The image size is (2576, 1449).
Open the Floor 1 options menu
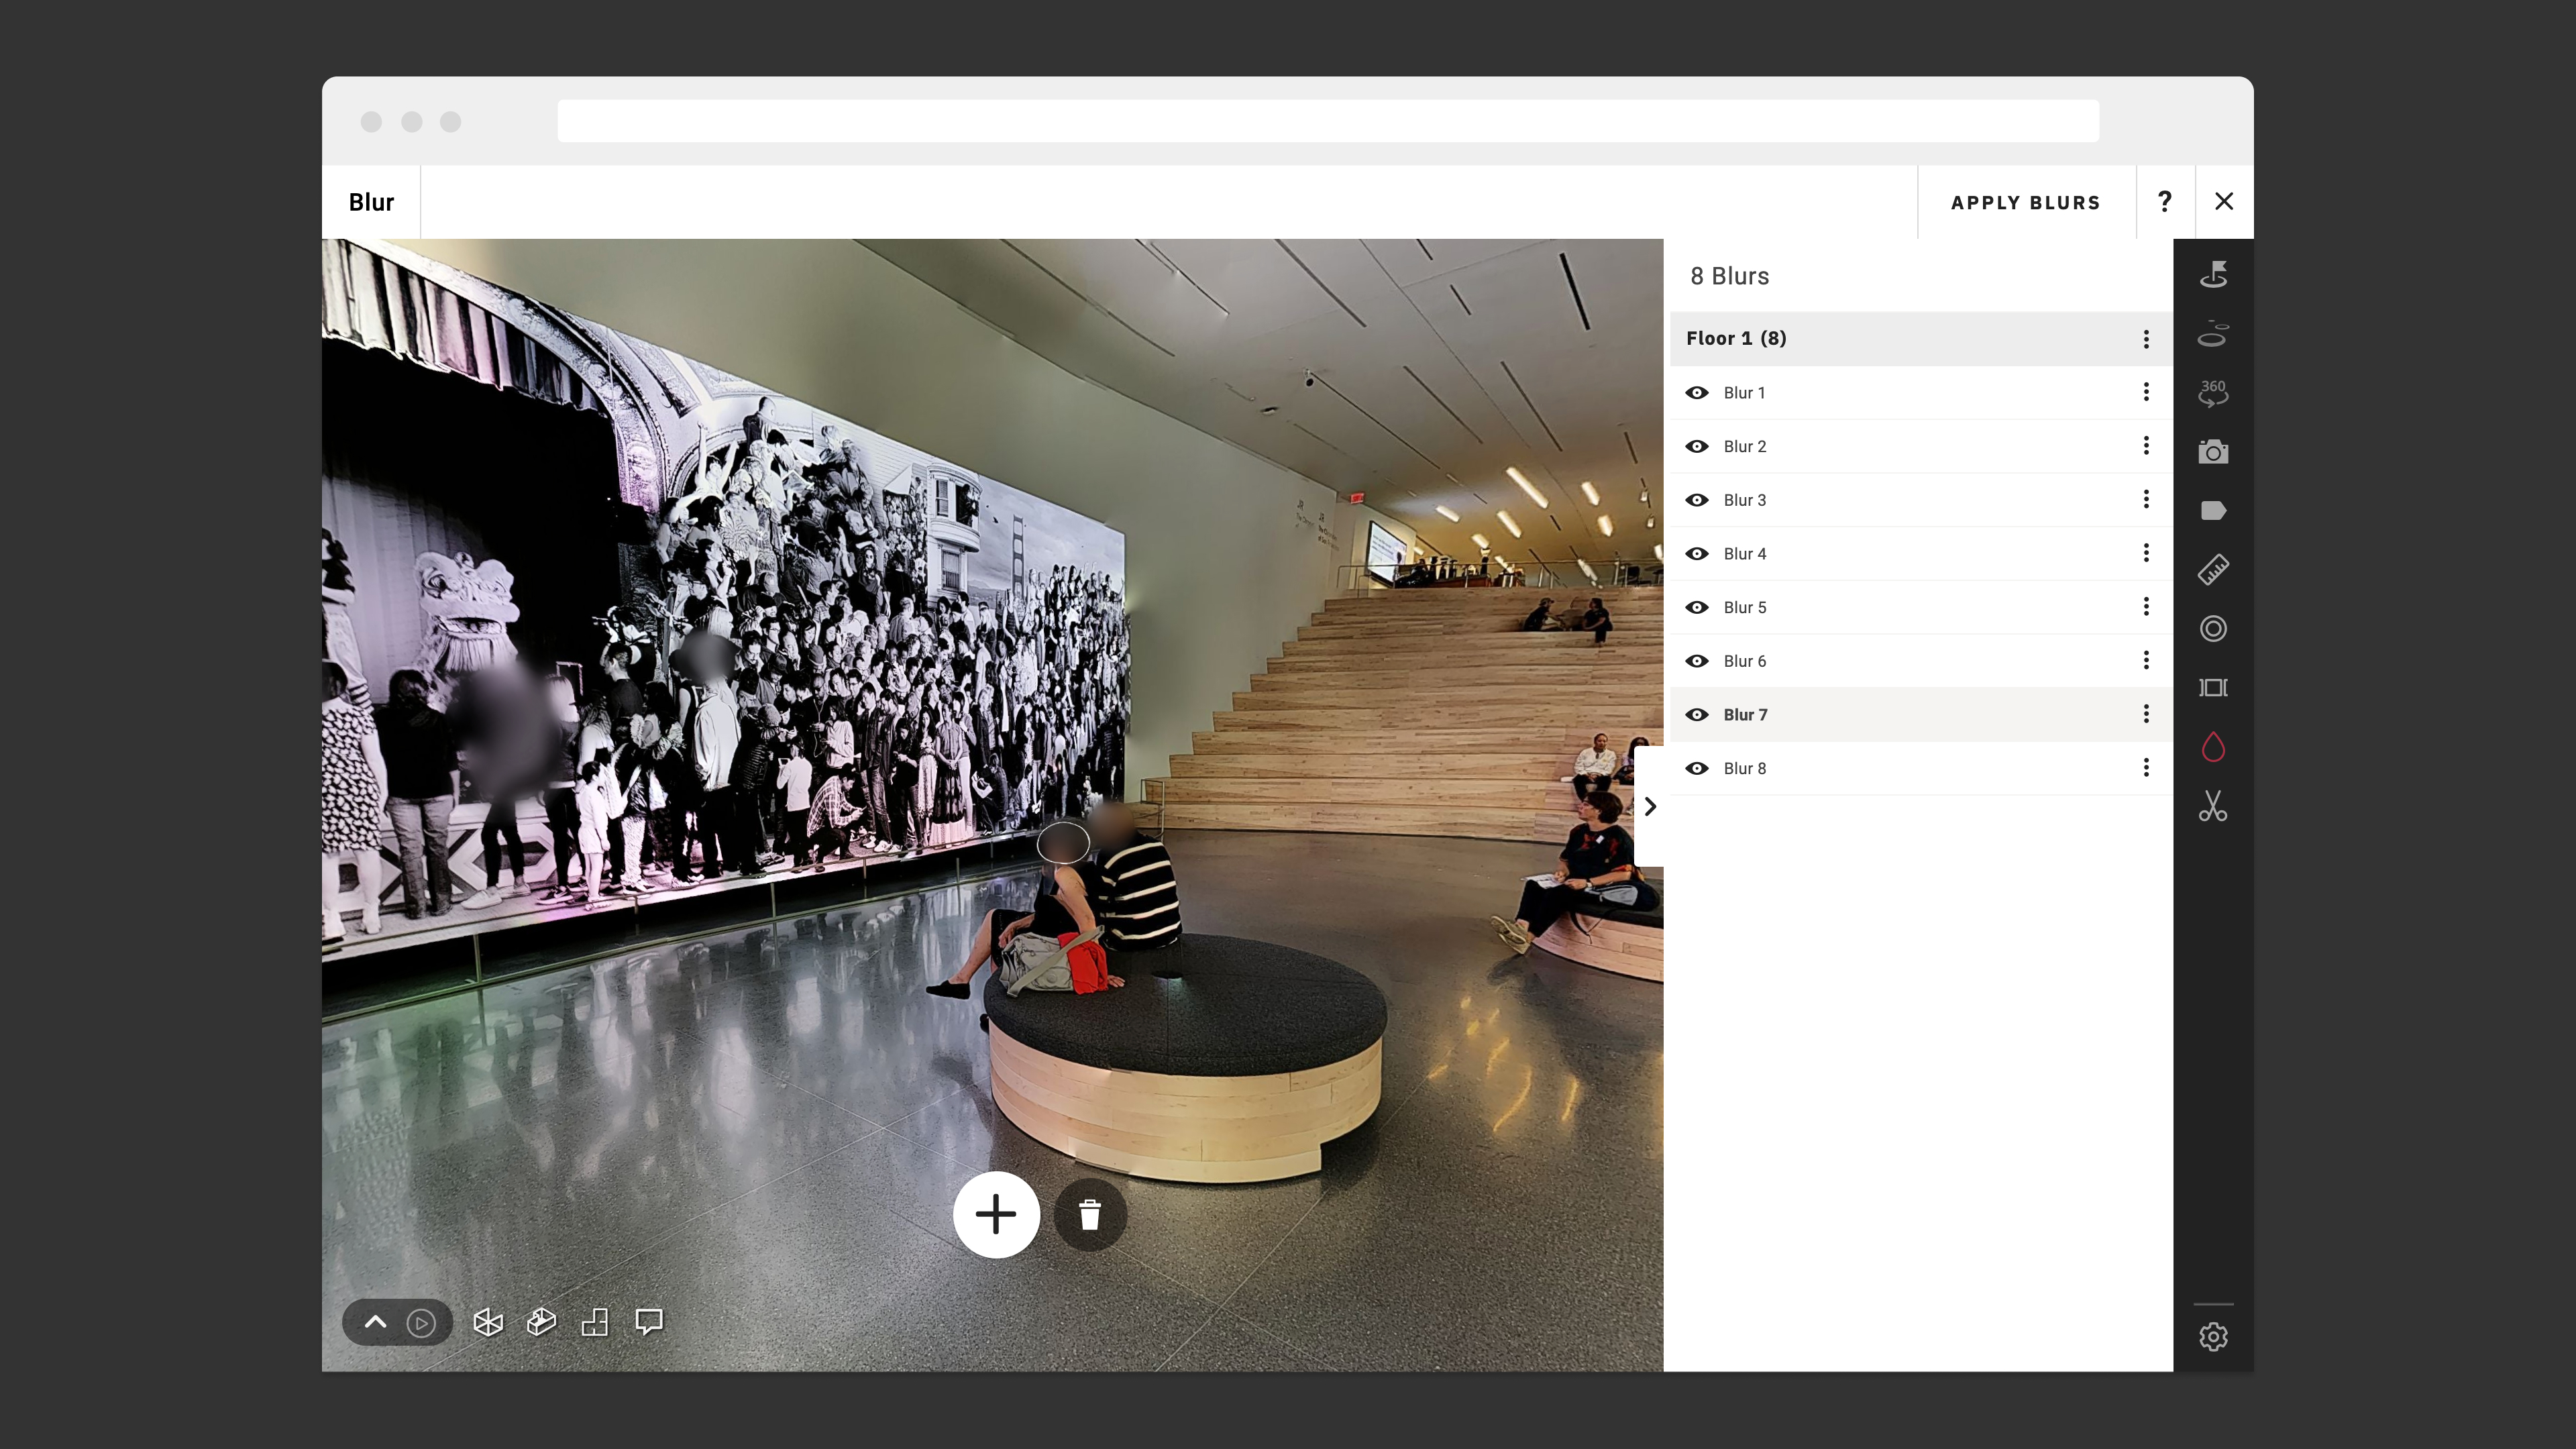pos(2146,339)
